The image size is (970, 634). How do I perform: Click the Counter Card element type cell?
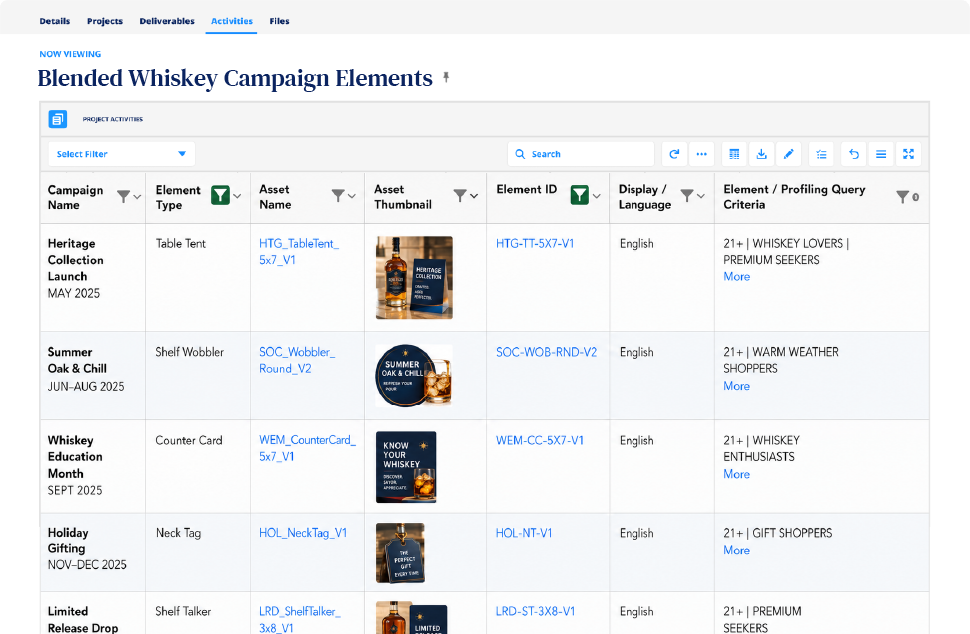pyautogui.click(x=189, y=440)
